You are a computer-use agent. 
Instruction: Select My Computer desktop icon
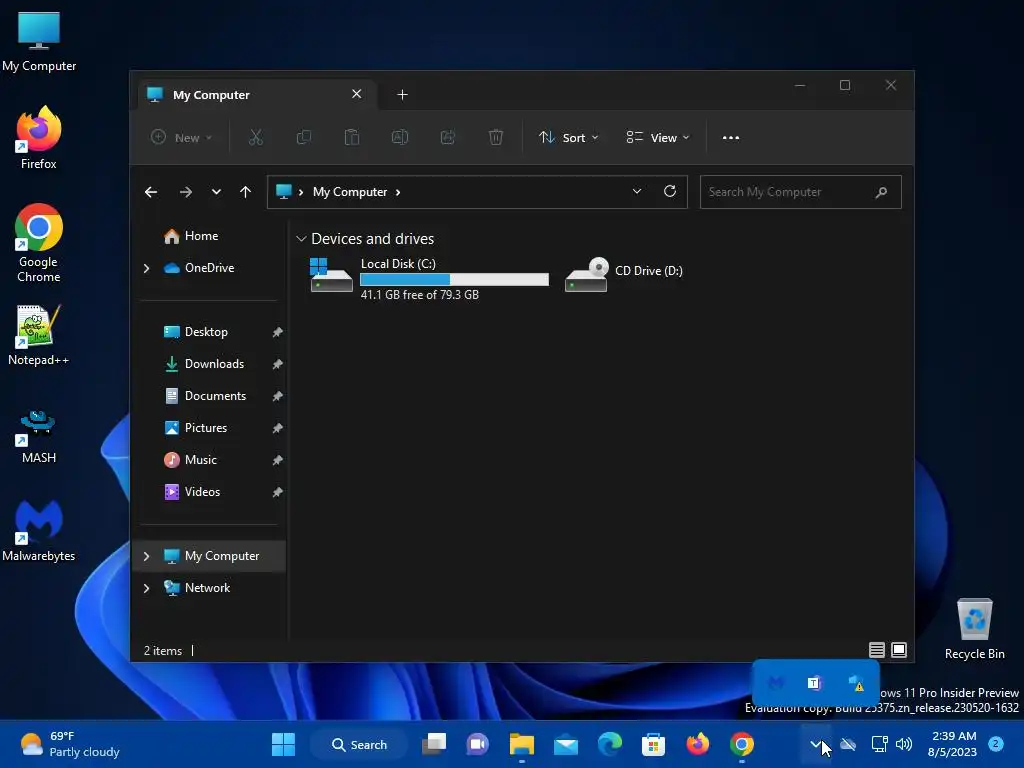coord(39,42)
